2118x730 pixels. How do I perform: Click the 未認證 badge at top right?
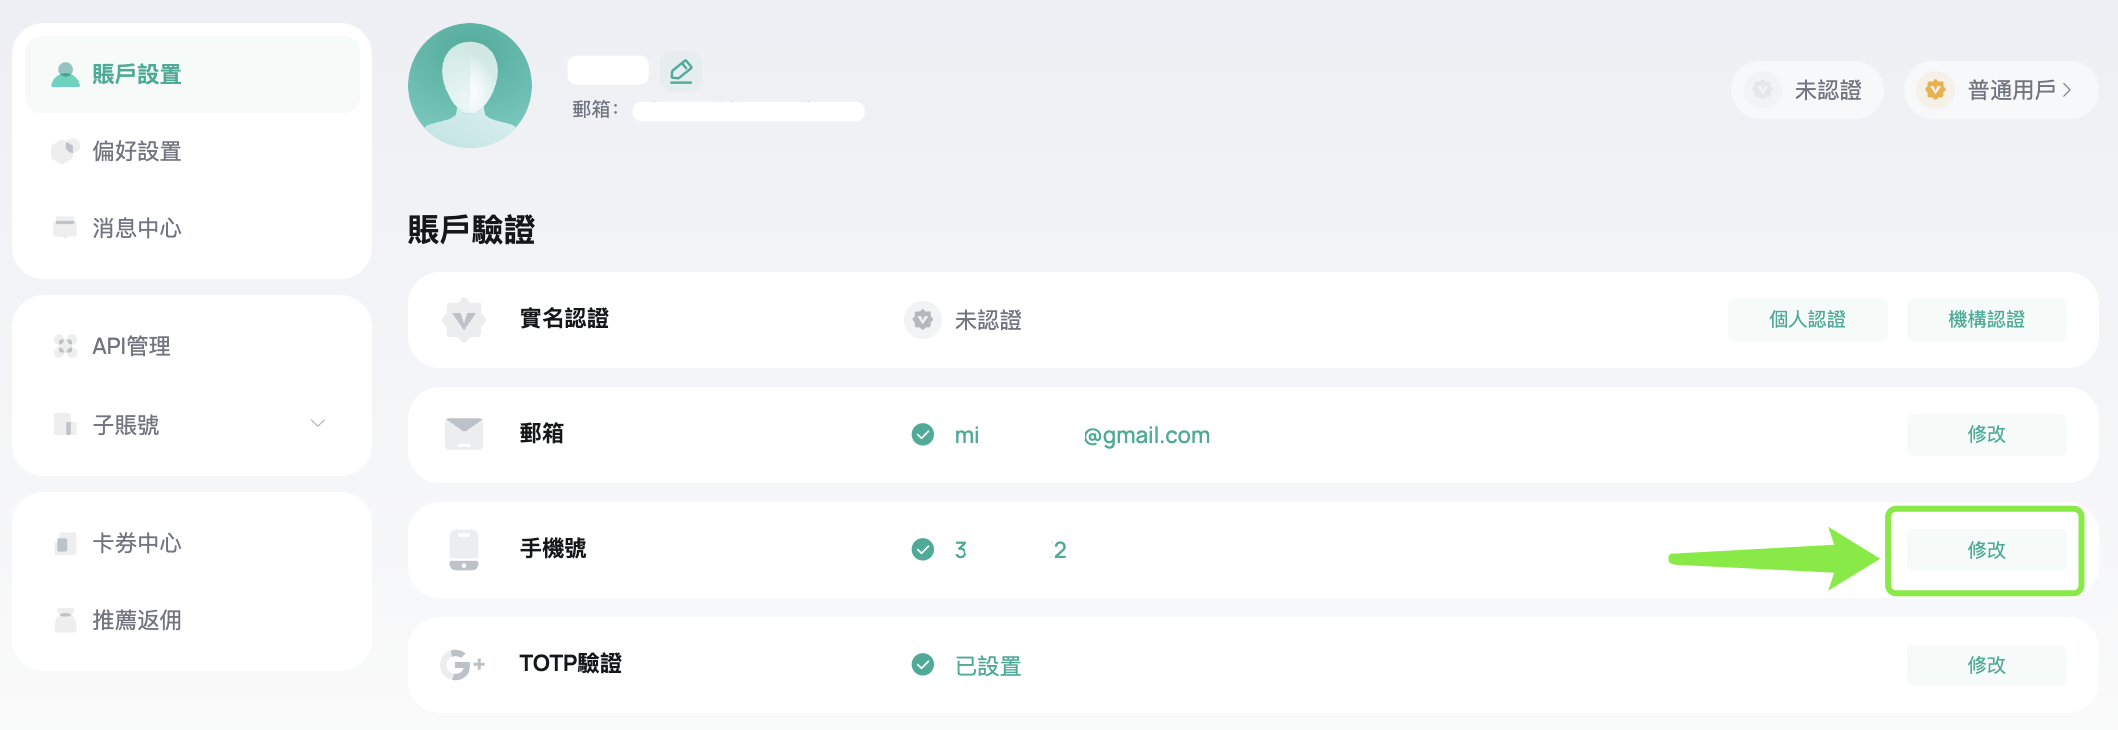coord(1808,90)
